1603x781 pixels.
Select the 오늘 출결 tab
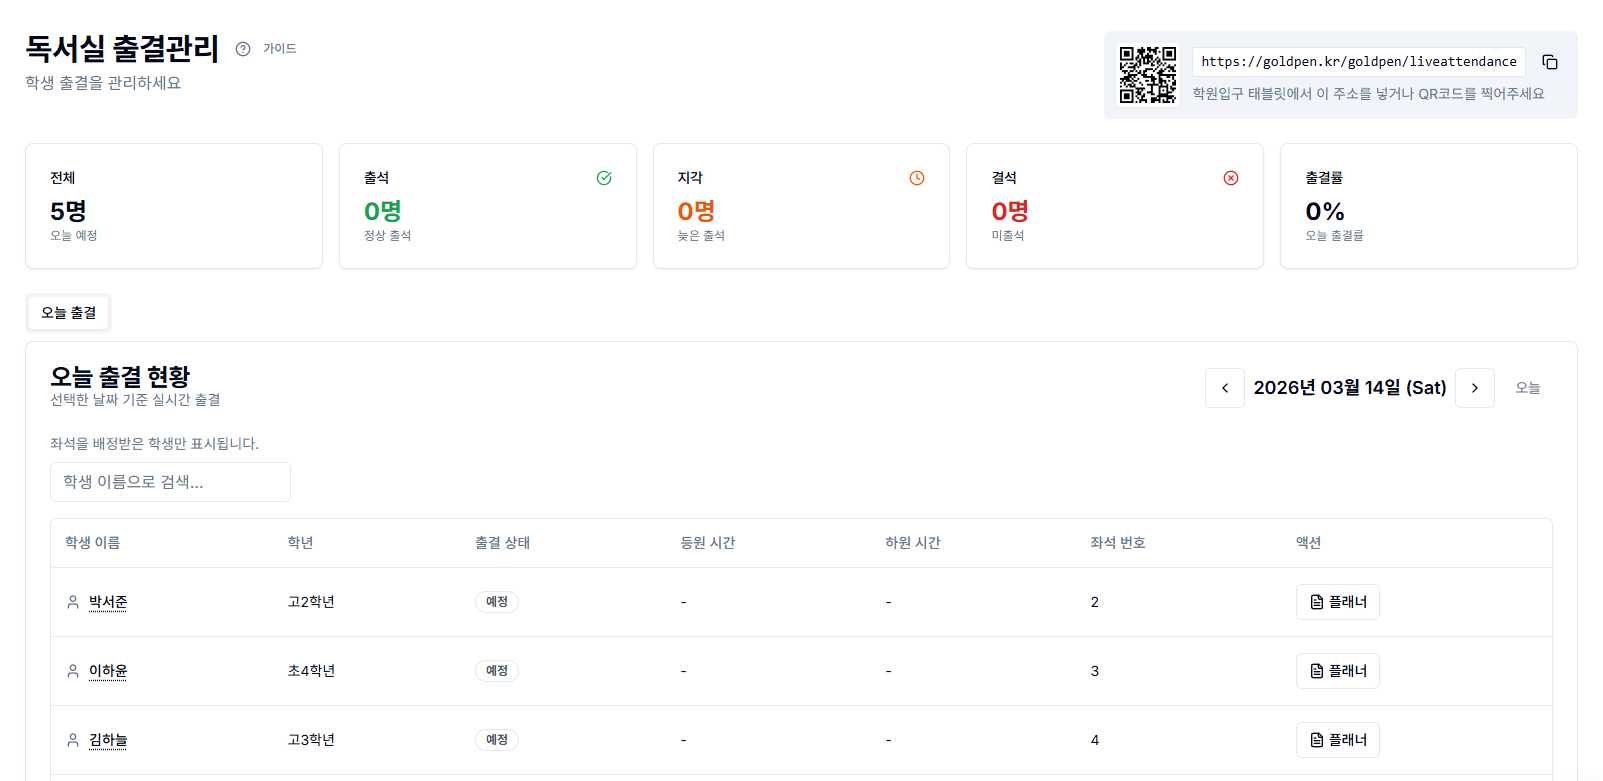69,313
